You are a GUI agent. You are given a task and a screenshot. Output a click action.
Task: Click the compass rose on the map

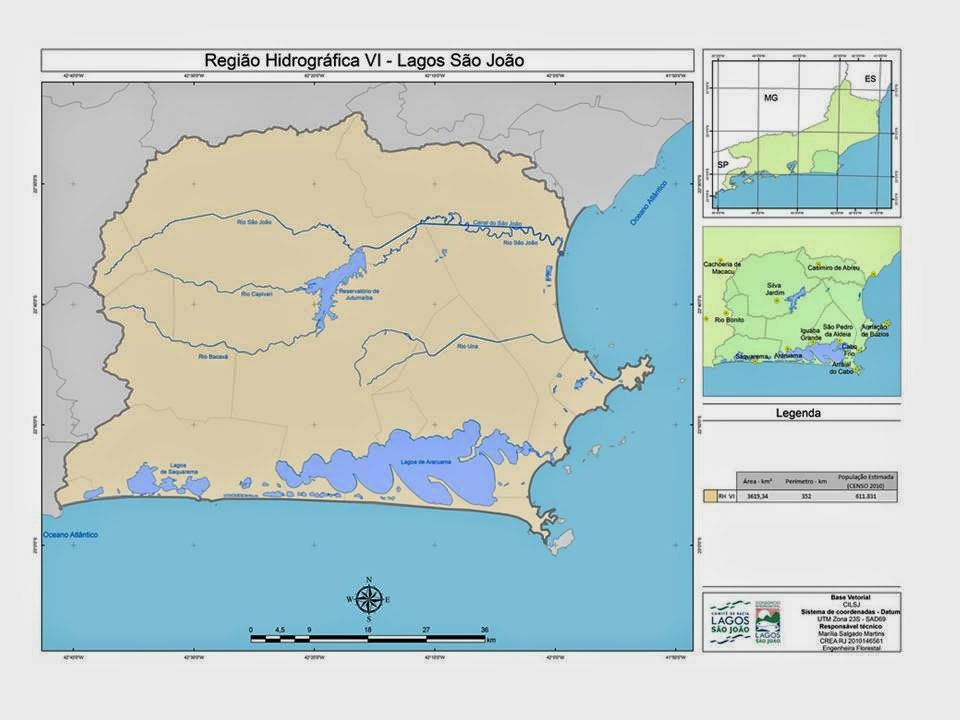[x=369, y=599]
